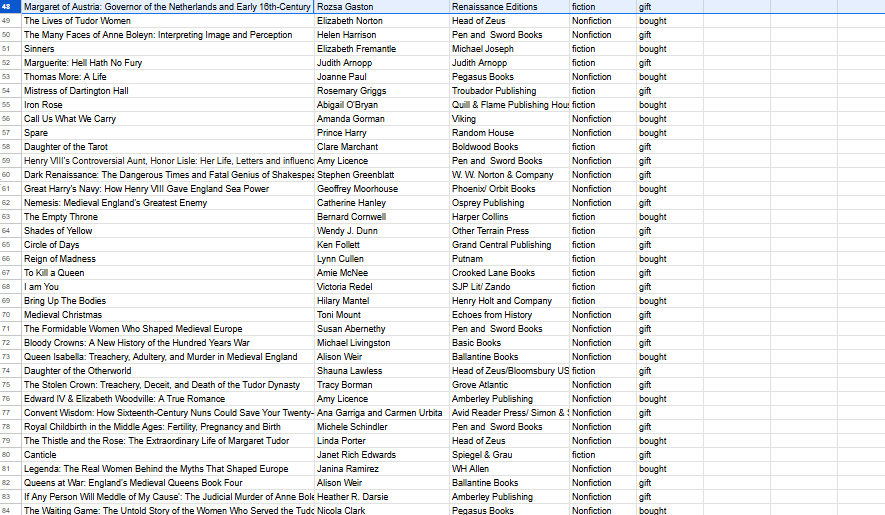Select row 84 header
The width and height of the screenshot is (885, 515).
(7, 511)
